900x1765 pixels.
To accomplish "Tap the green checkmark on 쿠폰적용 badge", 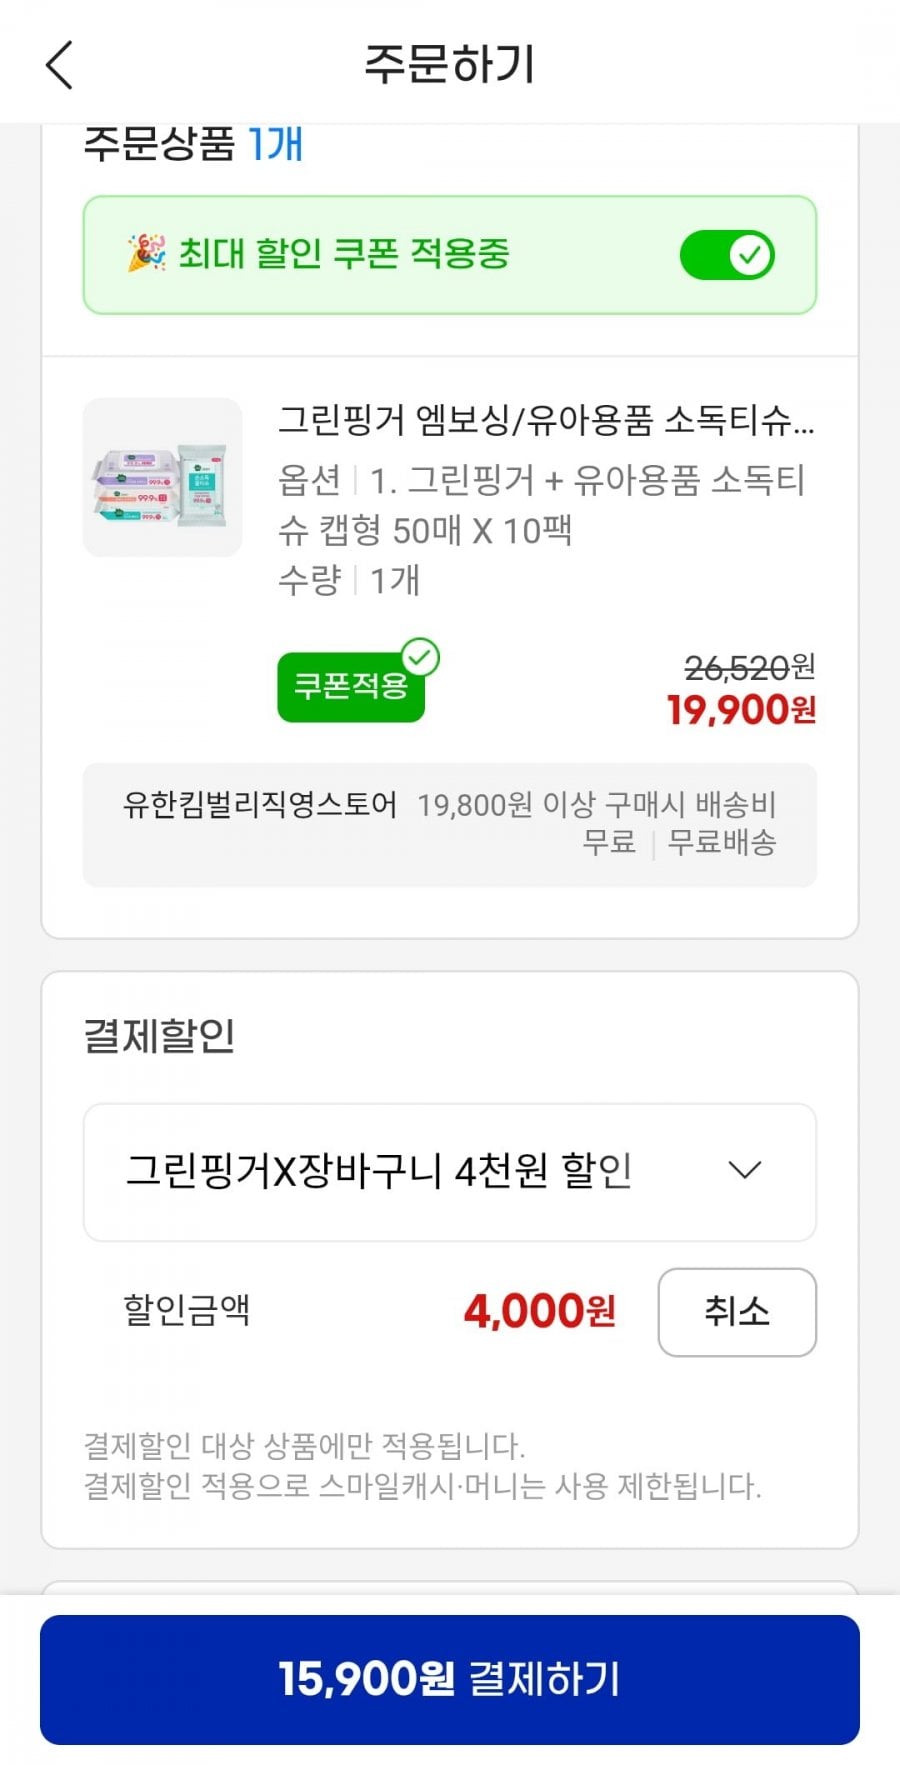I will coord(420,658).
